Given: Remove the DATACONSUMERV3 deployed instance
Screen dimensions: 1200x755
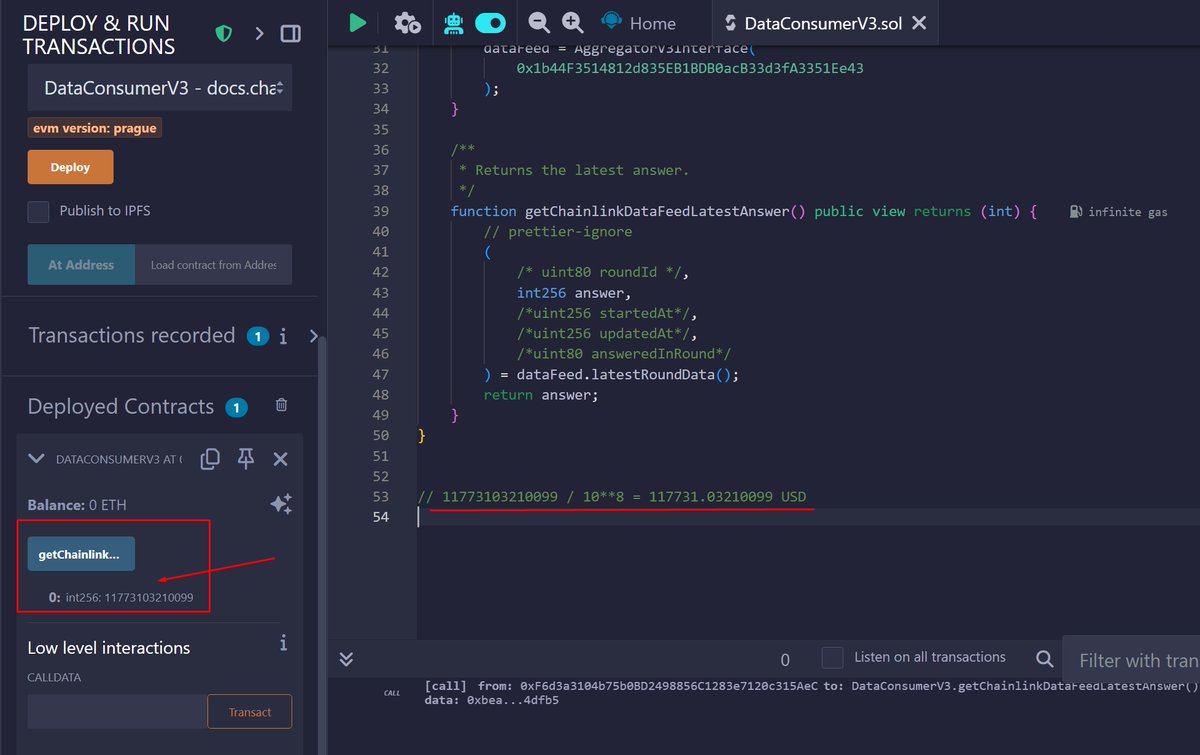Looking at the screenshot, I should pos(281,459).
